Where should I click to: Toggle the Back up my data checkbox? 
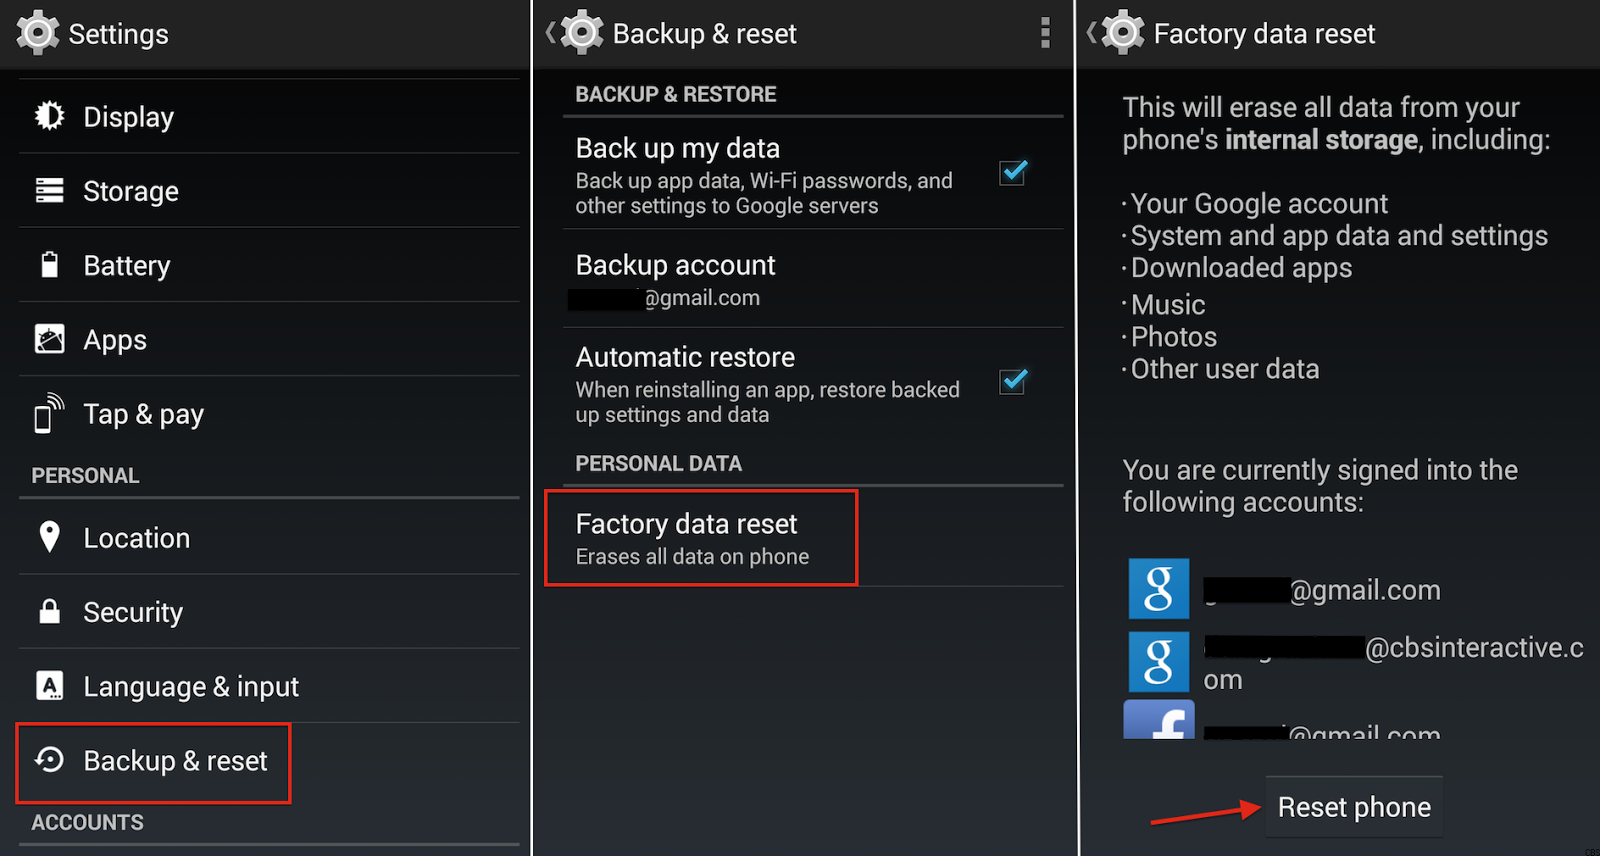point(1013,173)
